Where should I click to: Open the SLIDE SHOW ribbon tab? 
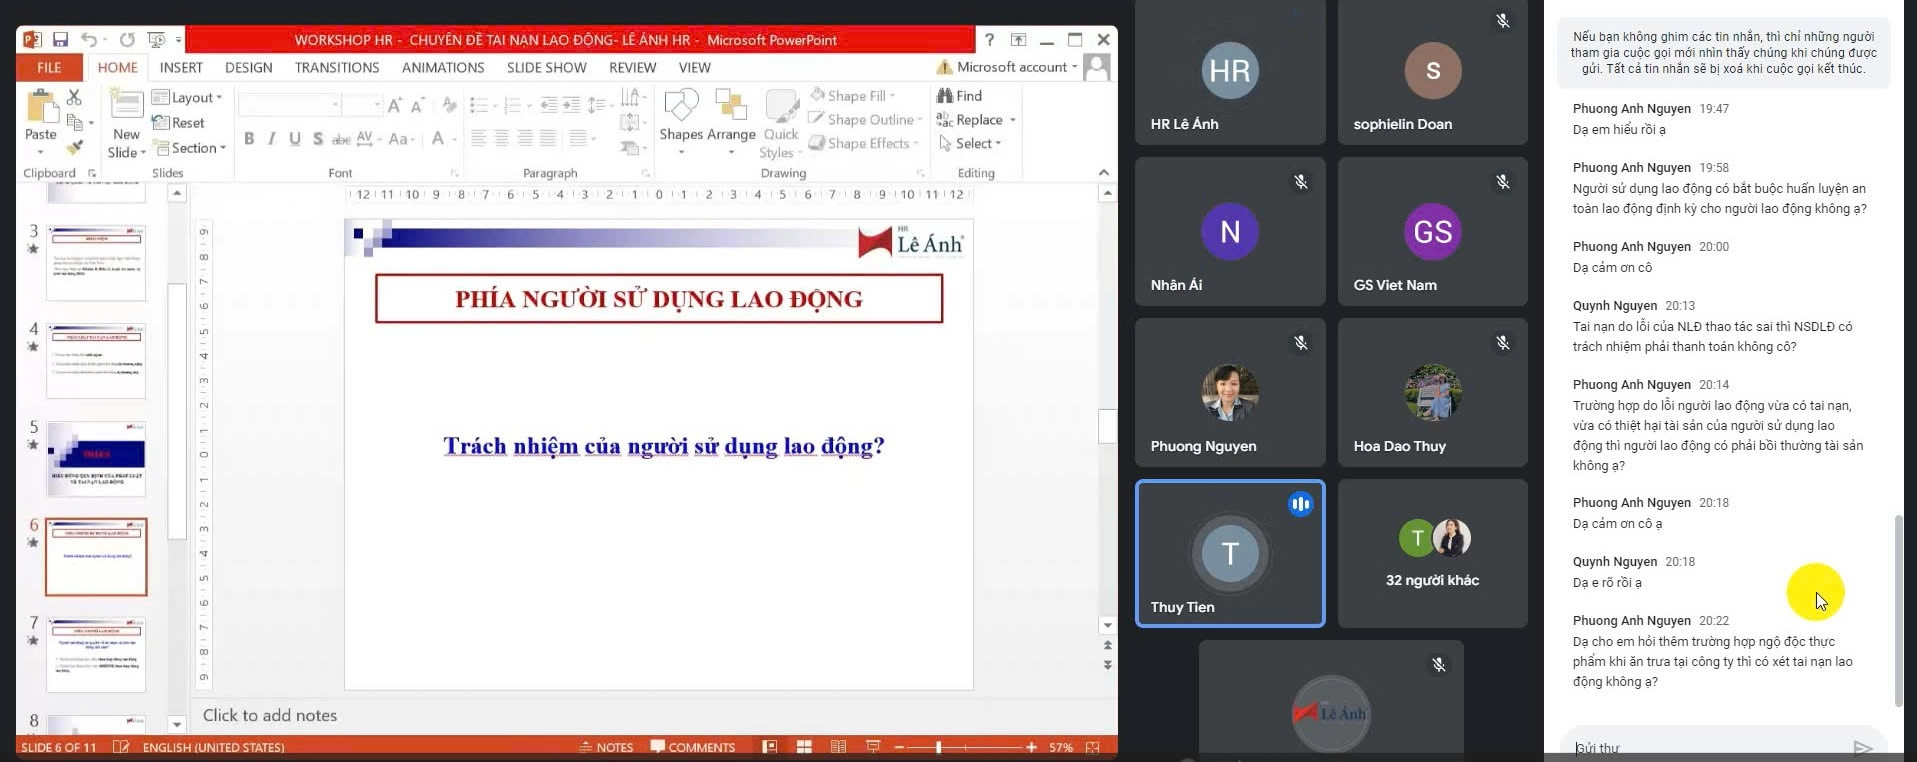click(546, 67)
